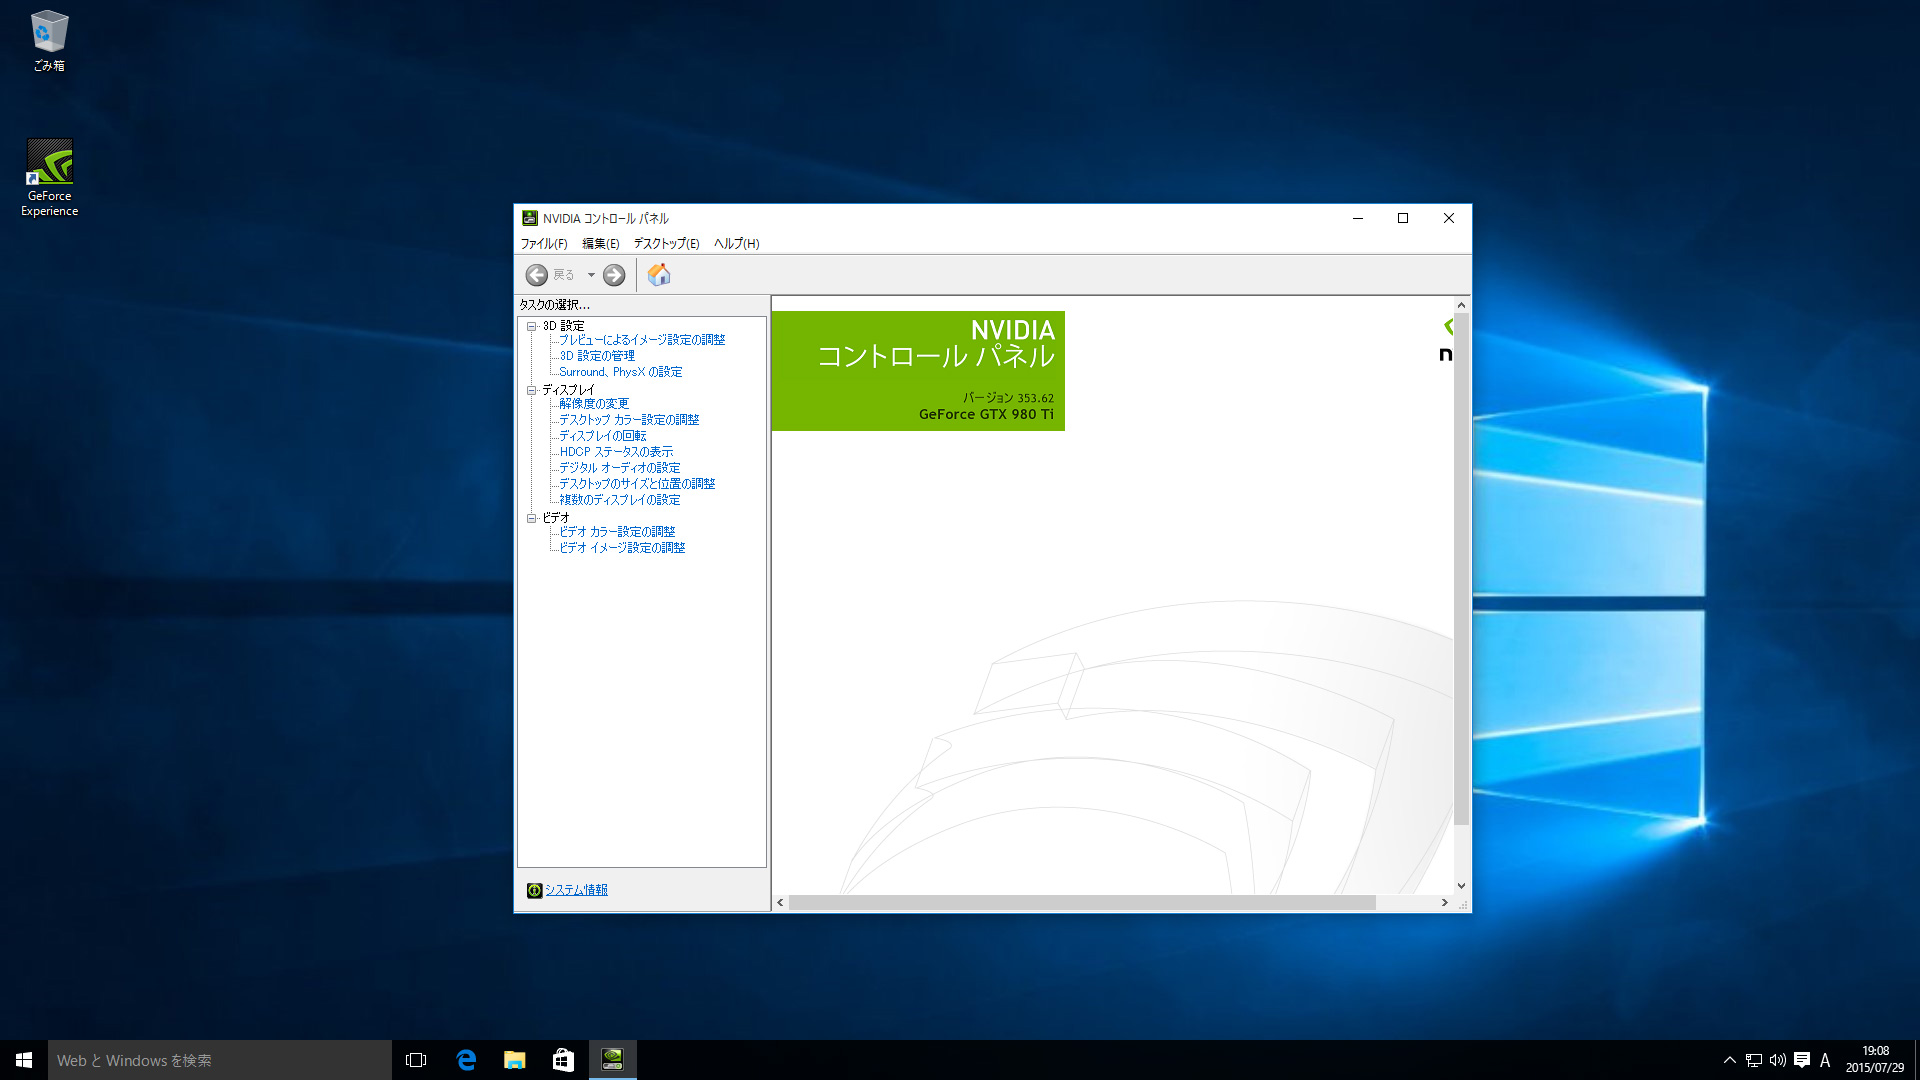Click the vertical scrollbar thumb
The width and height of the screenshot is (1920, 1080).
tap(1461, 569)
